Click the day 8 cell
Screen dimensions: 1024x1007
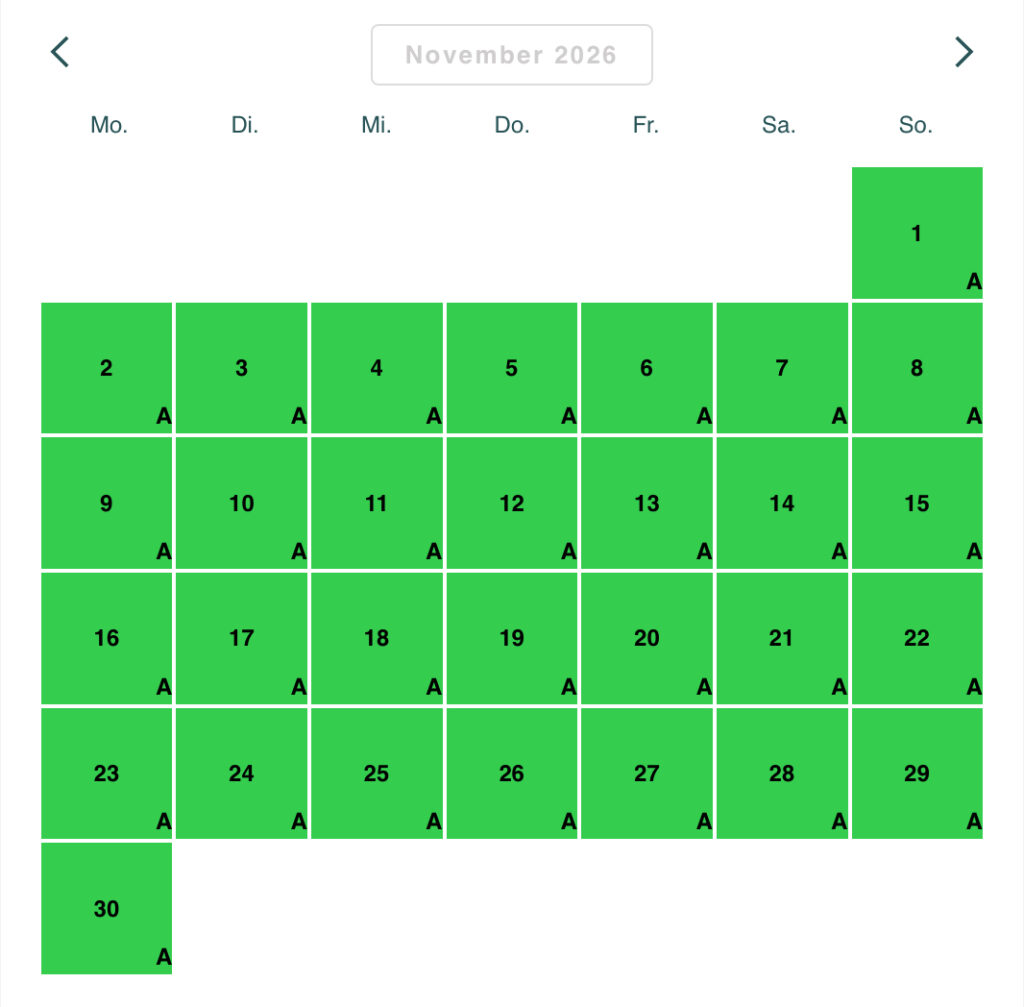pos(916,368)
